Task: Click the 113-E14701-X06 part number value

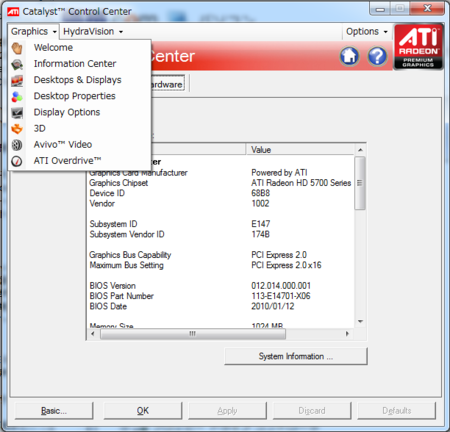Action: coord(281,296)
